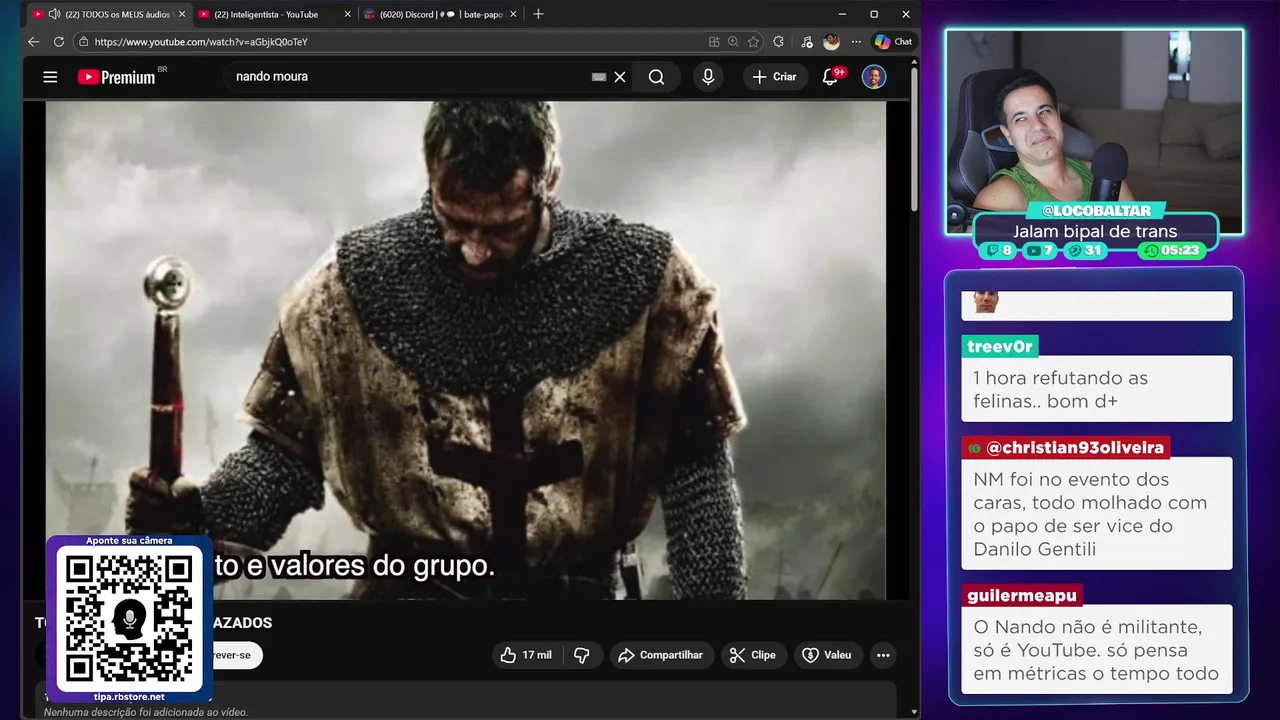Start voice search with microphone
The width and height of the screenshot is (1280, 720).
pos(708,77)
